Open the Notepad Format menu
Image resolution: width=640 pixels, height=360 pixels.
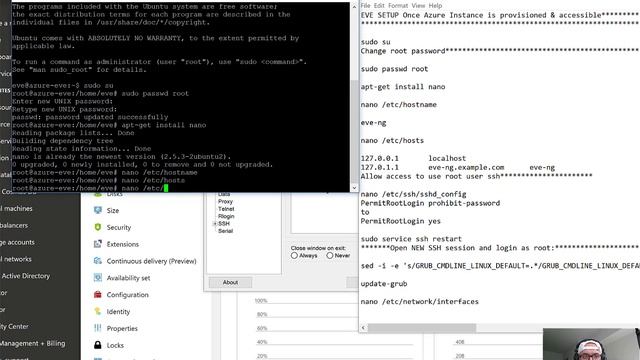coord(398,5)
